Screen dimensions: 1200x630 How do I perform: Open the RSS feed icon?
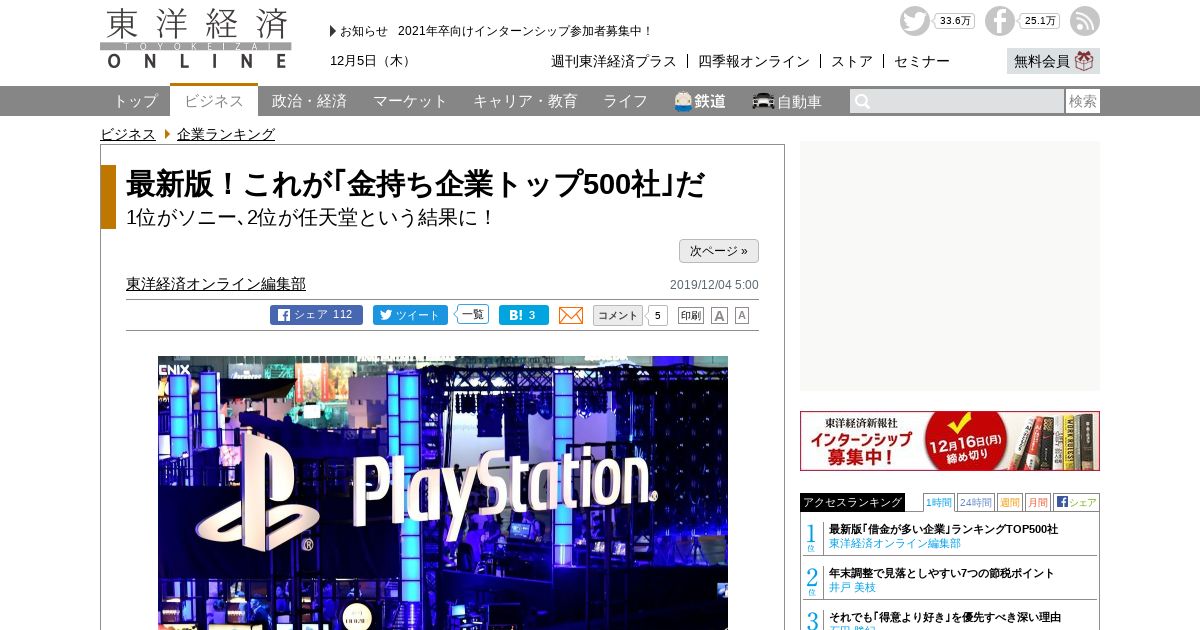[x=1085, y=21]
